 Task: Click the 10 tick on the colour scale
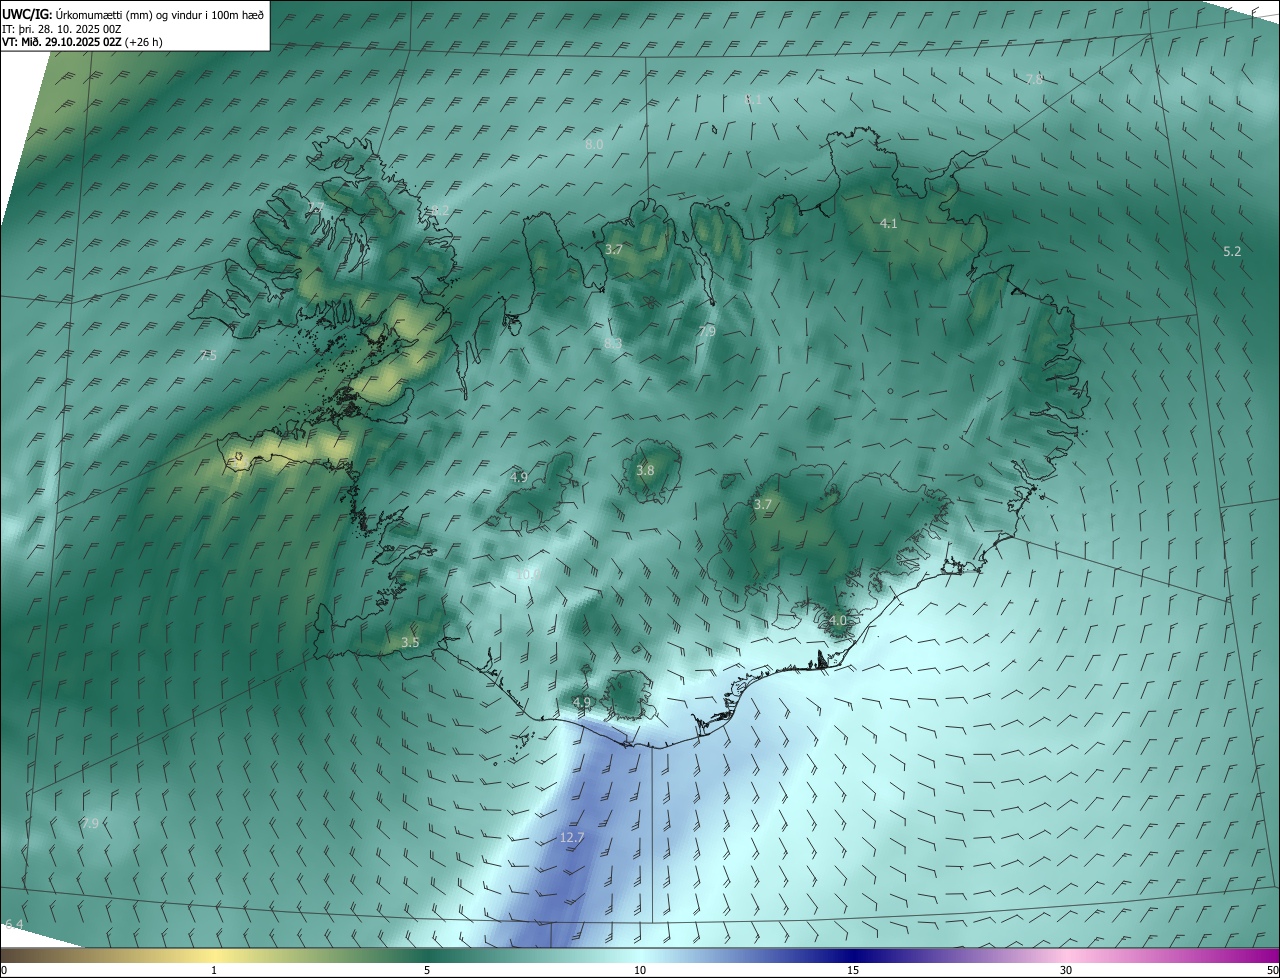(640, 970)
